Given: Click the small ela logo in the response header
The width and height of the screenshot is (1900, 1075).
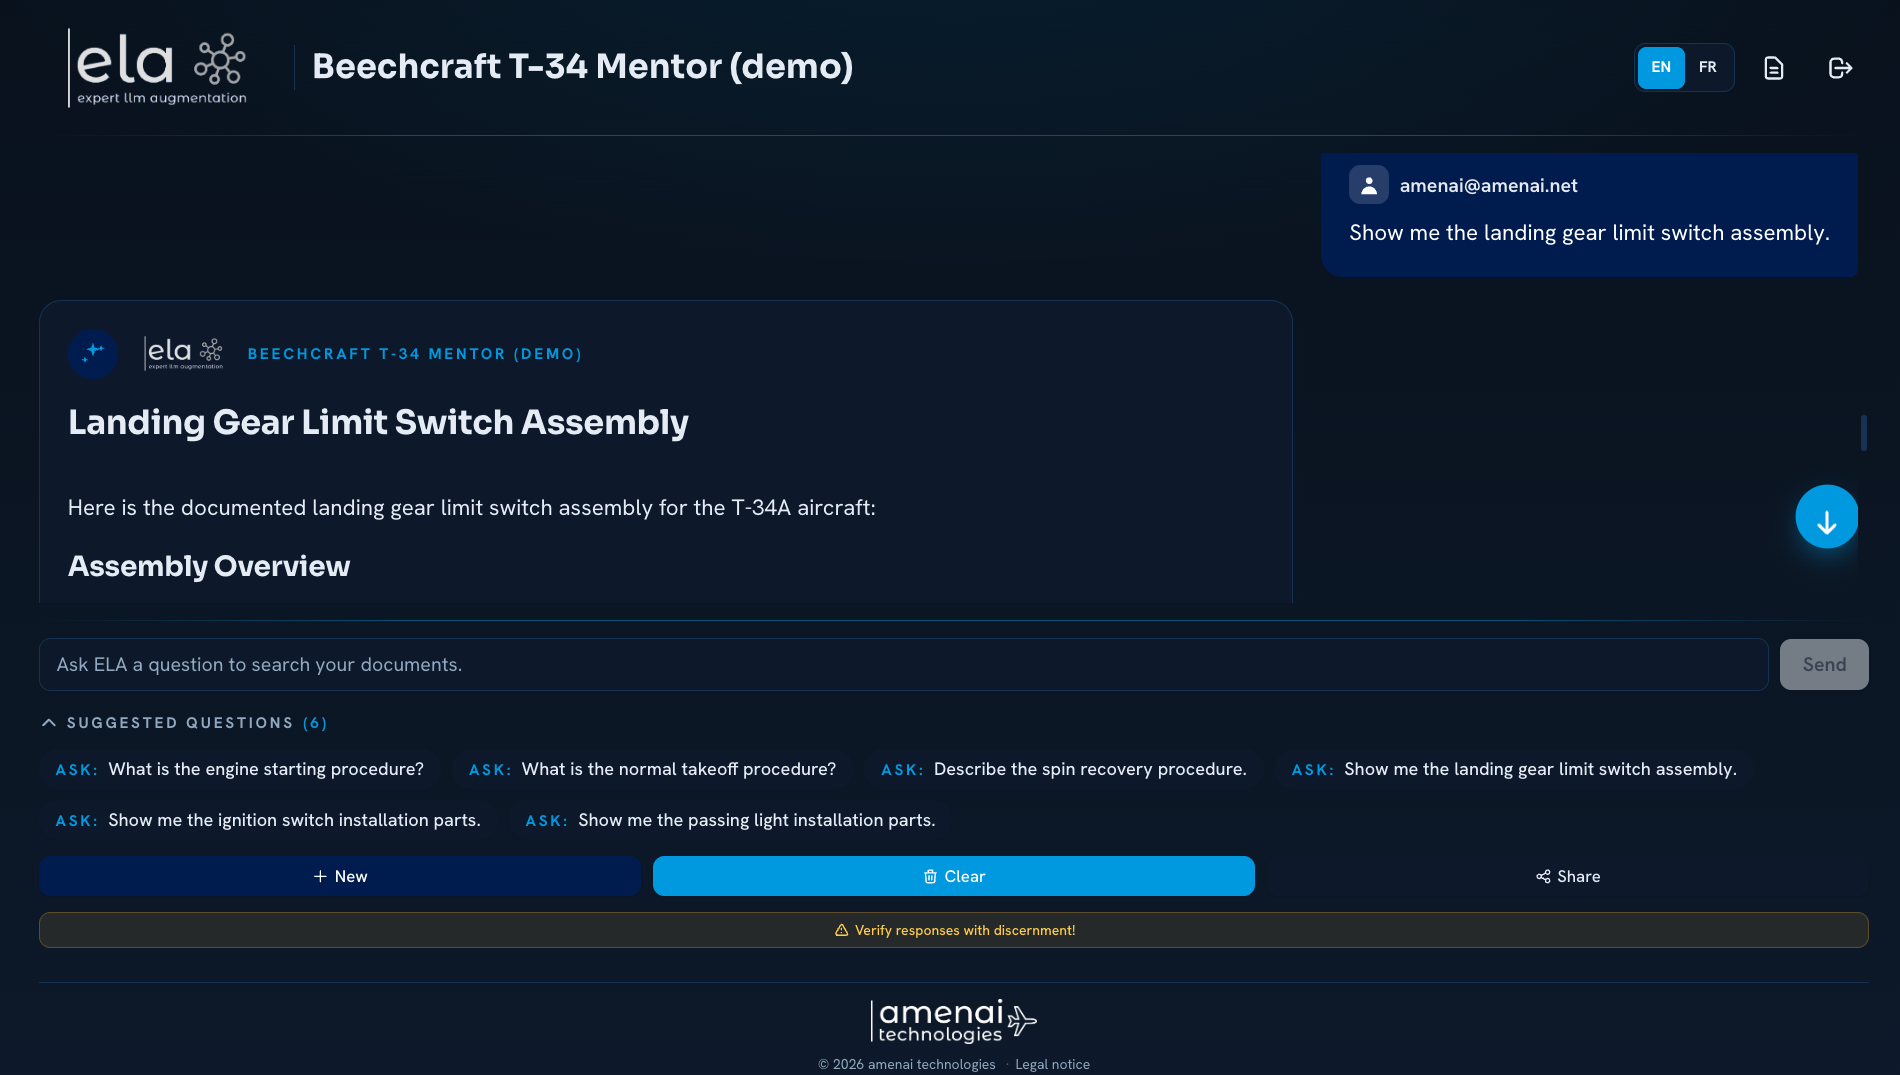Looking at the screenshot, I should tap(184, 353).
